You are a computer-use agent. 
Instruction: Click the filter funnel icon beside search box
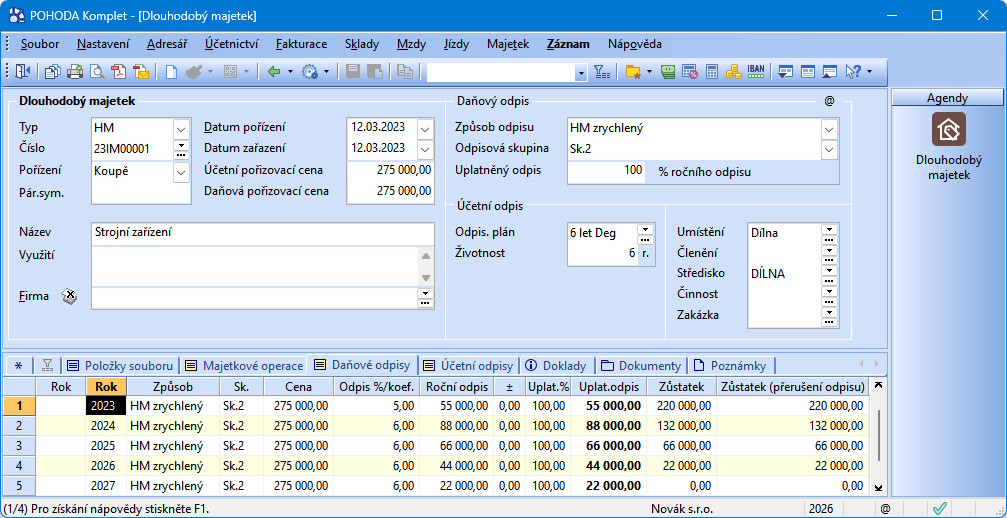click(x=601, y=72)
